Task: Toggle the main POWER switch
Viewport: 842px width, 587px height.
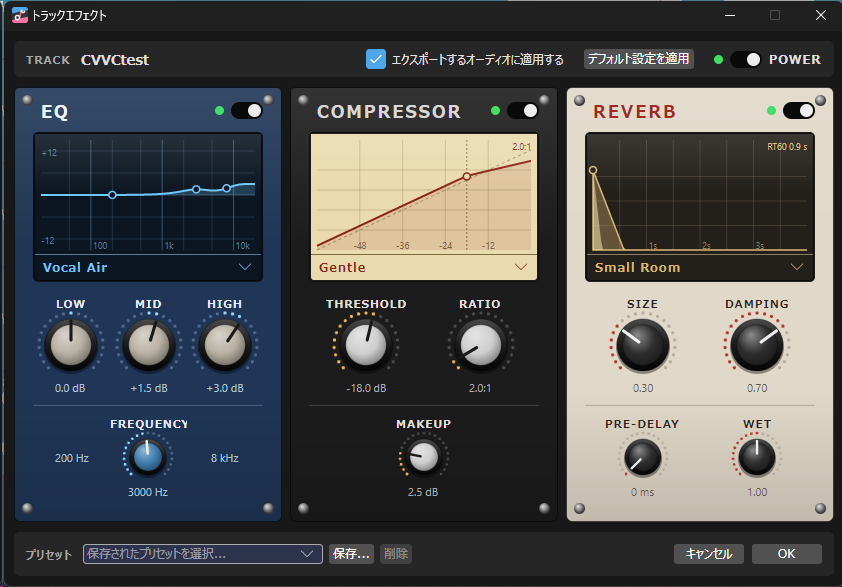Action: [745, 60]
